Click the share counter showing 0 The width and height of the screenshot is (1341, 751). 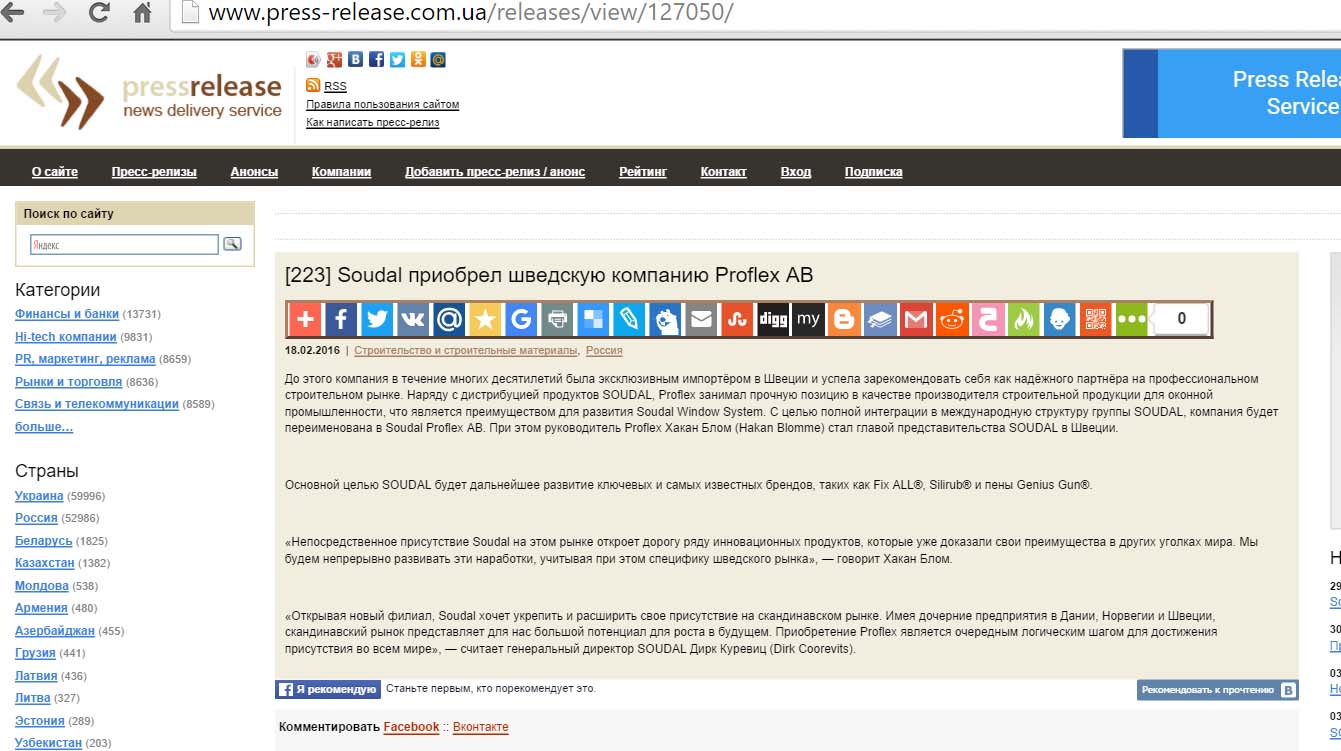[1181, 319]
